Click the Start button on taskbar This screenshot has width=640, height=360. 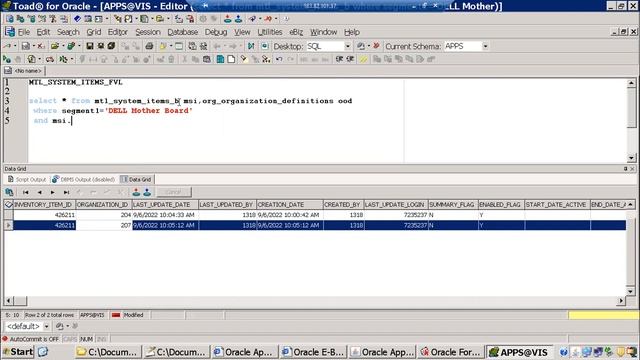coord(18,352)
